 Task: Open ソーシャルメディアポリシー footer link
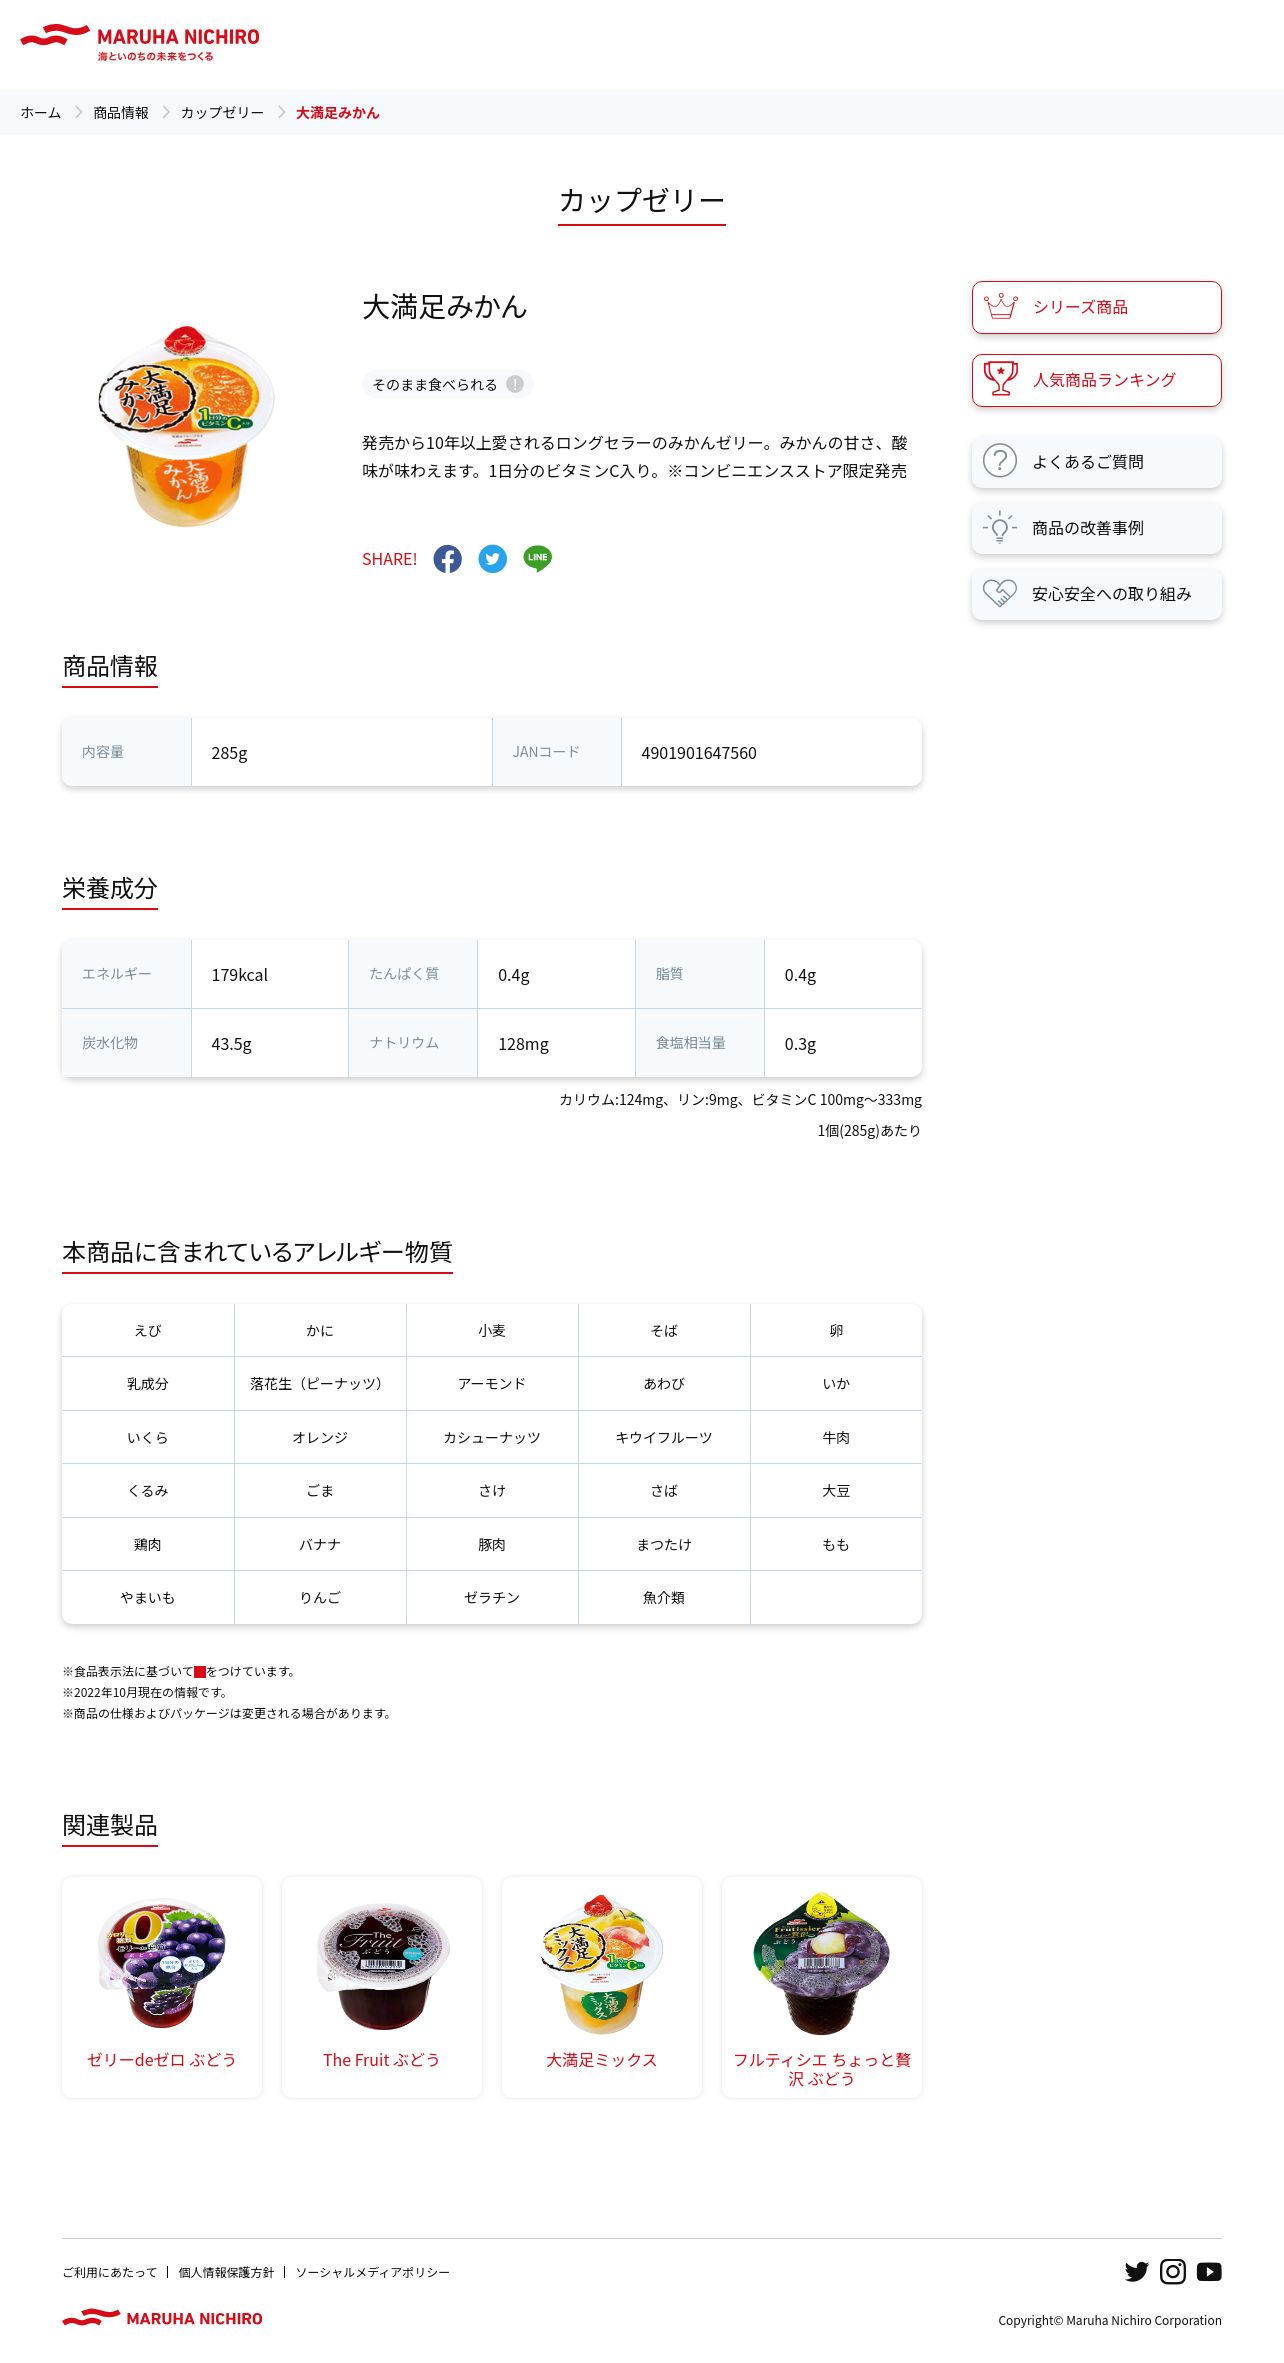click(x=372, y=2272)
